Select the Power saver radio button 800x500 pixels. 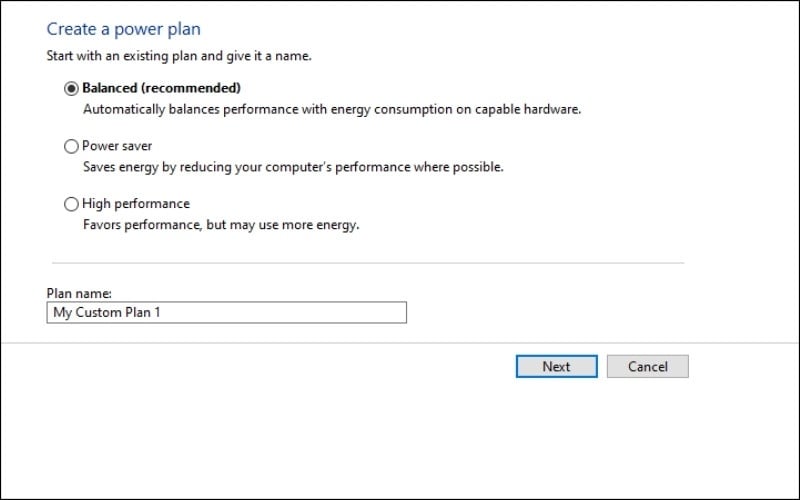(x=71, y=146)
